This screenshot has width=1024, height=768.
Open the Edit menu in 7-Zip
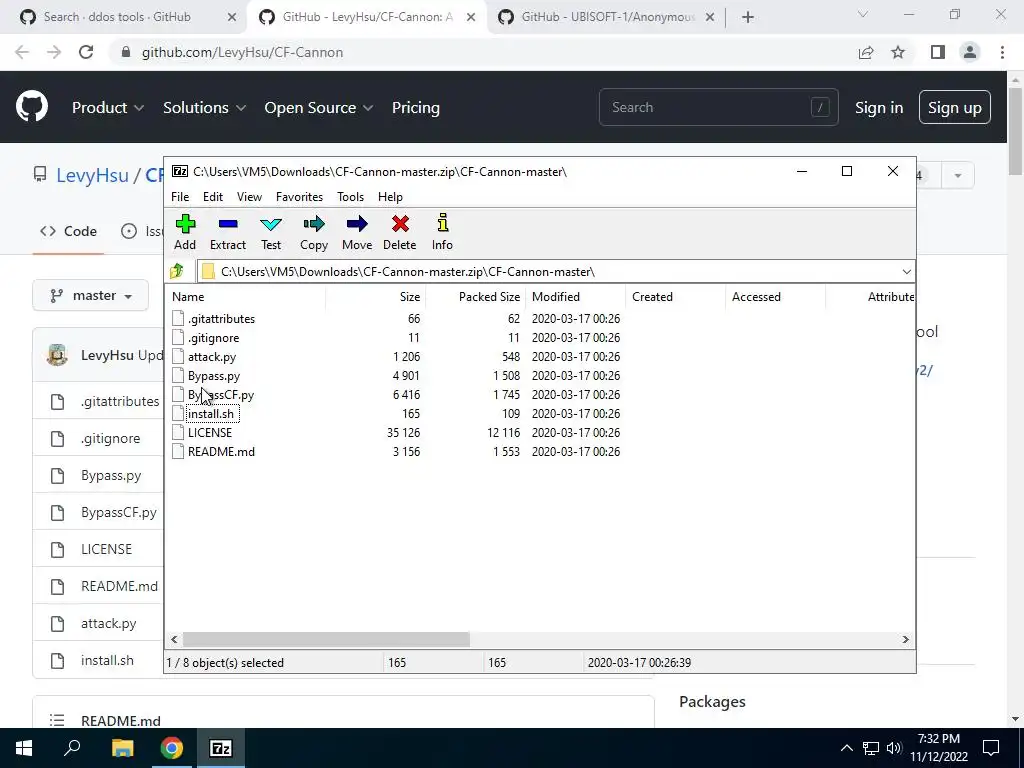pos(213,197)
